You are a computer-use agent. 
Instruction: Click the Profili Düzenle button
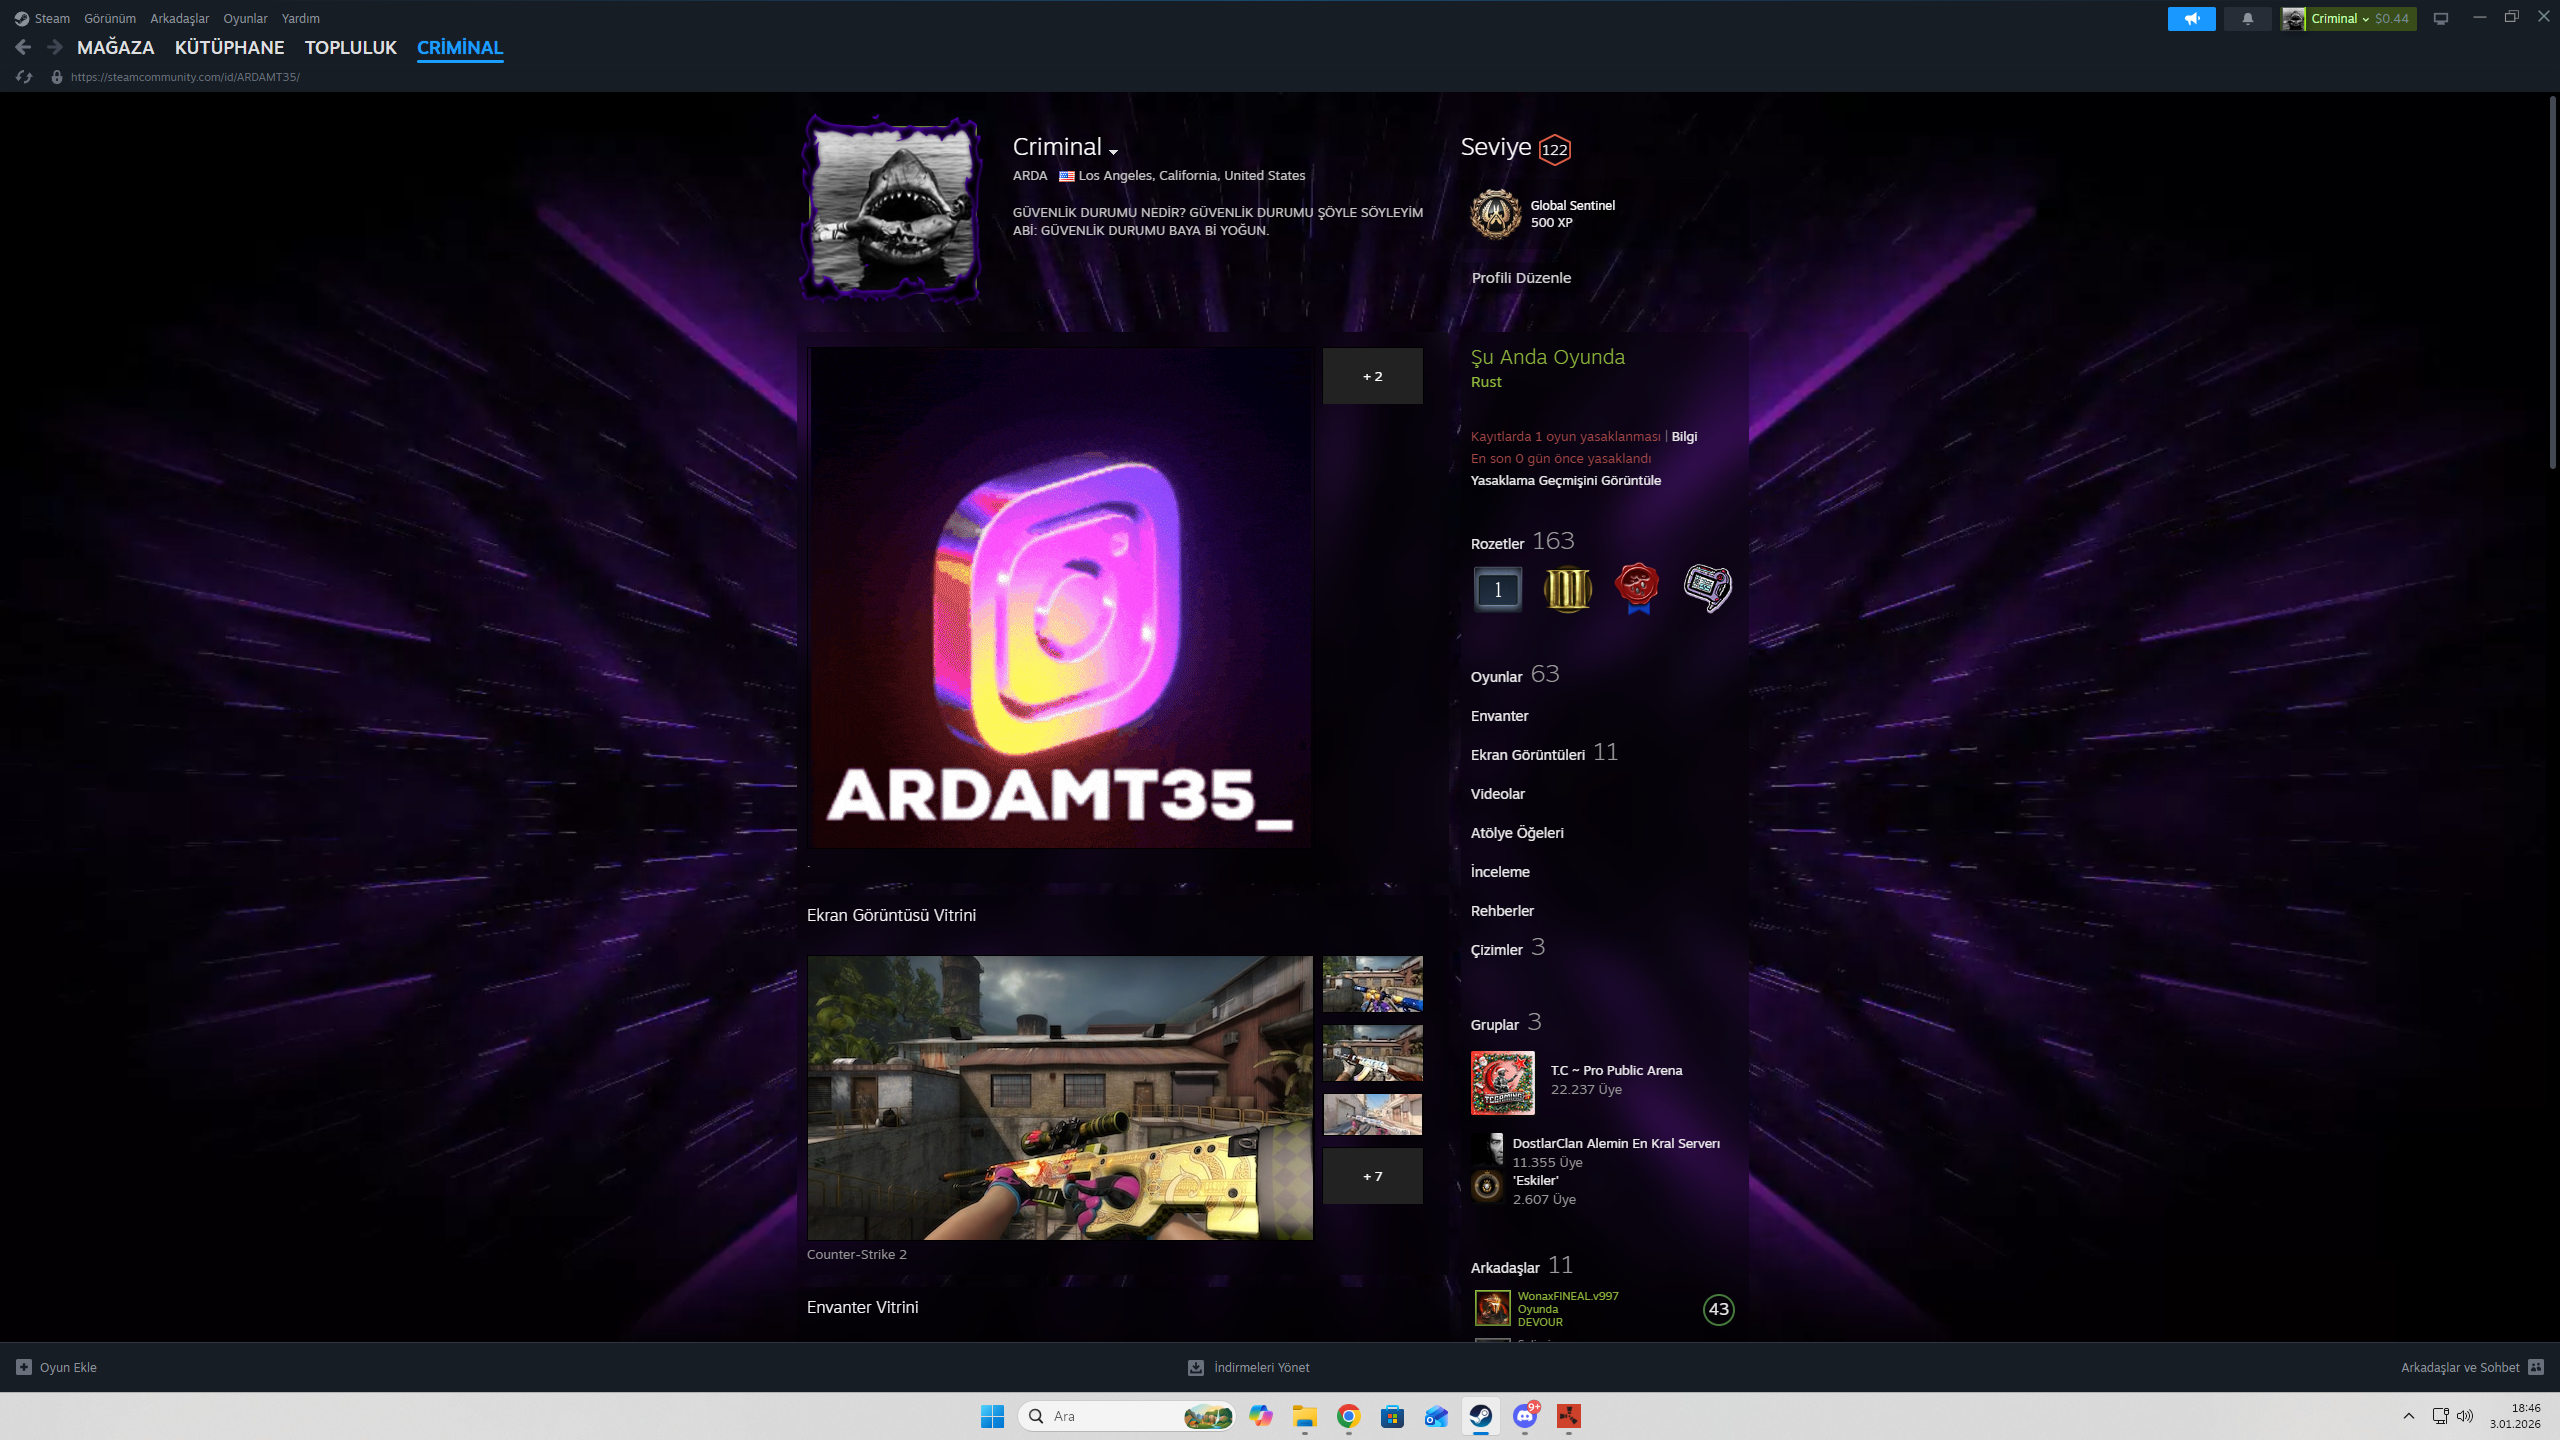click(1521, 278)
